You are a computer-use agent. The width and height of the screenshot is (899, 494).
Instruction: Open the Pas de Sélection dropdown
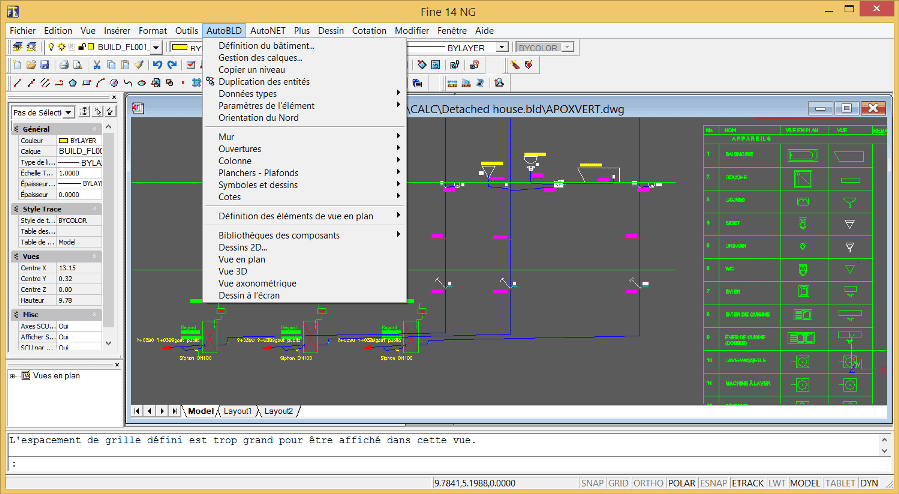click(x=68, y=112)
